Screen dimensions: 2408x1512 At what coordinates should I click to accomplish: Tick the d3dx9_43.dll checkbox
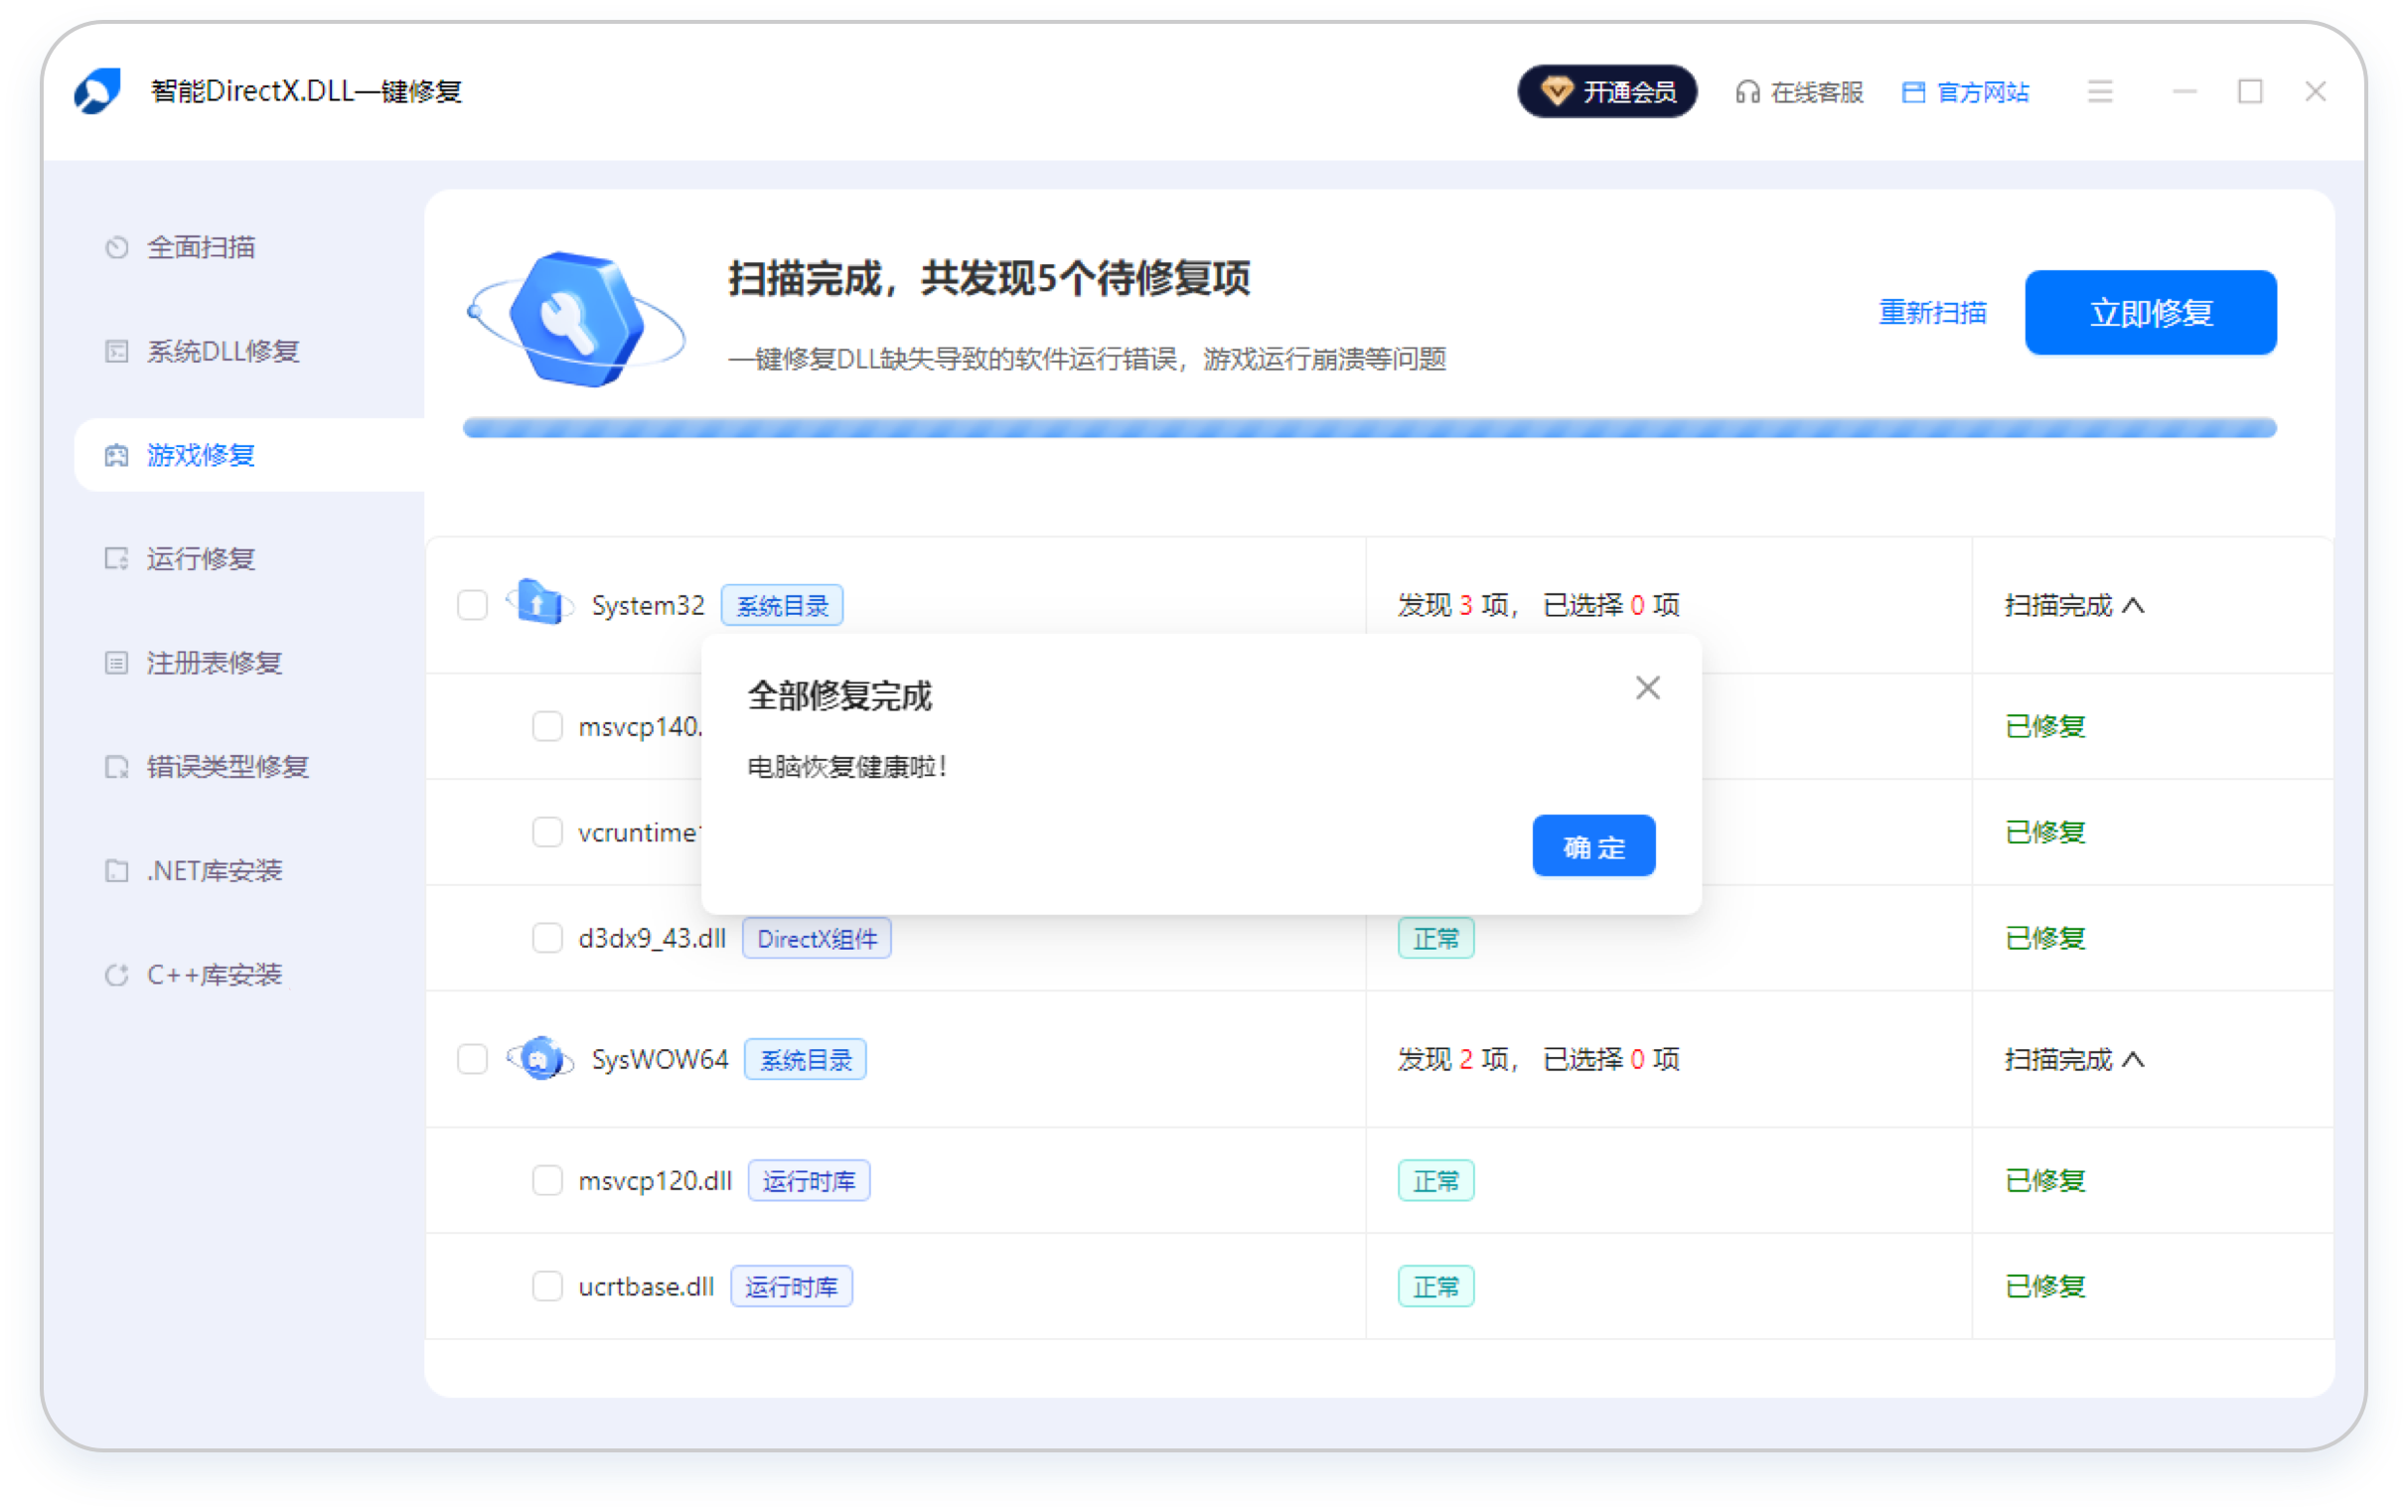[547, 938]
